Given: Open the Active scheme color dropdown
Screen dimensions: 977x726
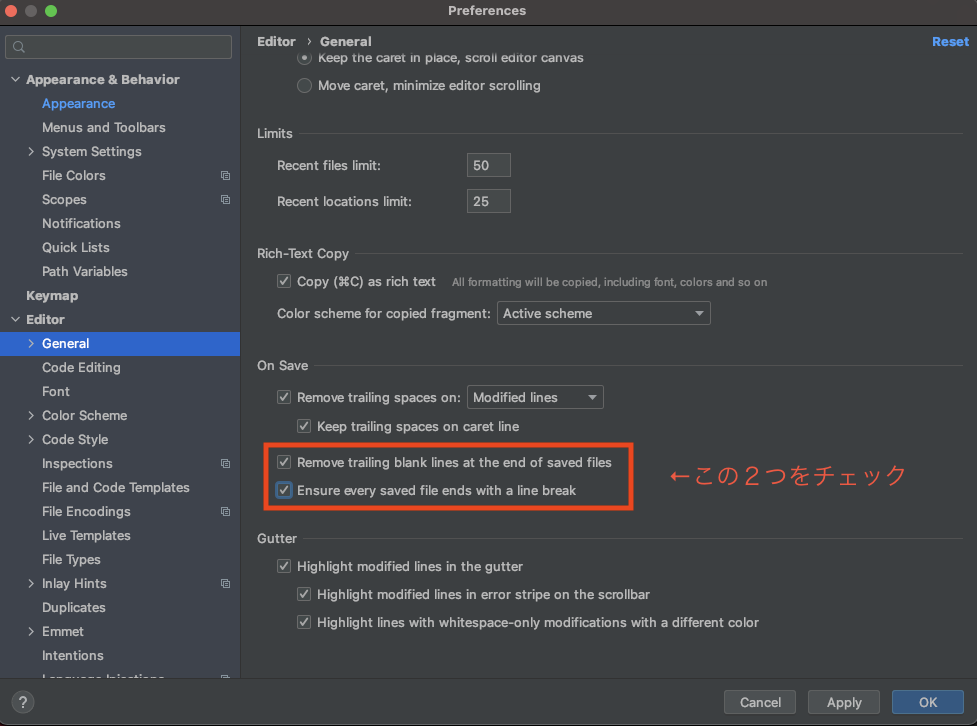Looking at the screenshot, I should pyautogui.click(x=603, y=313).
